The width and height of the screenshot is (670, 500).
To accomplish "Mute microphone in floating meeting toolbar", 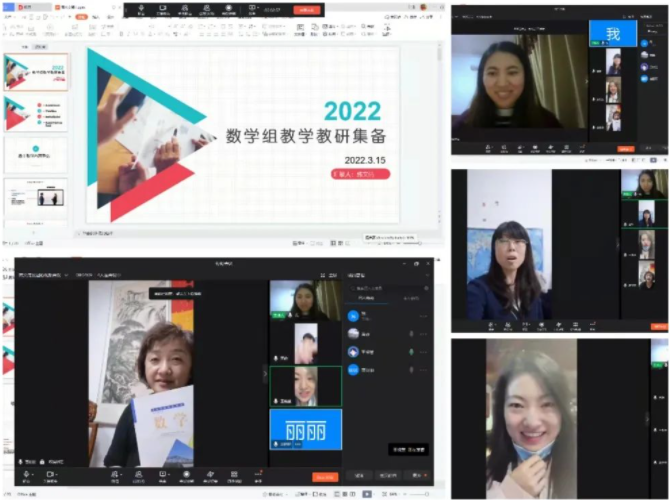I will [x=141, y=8].
